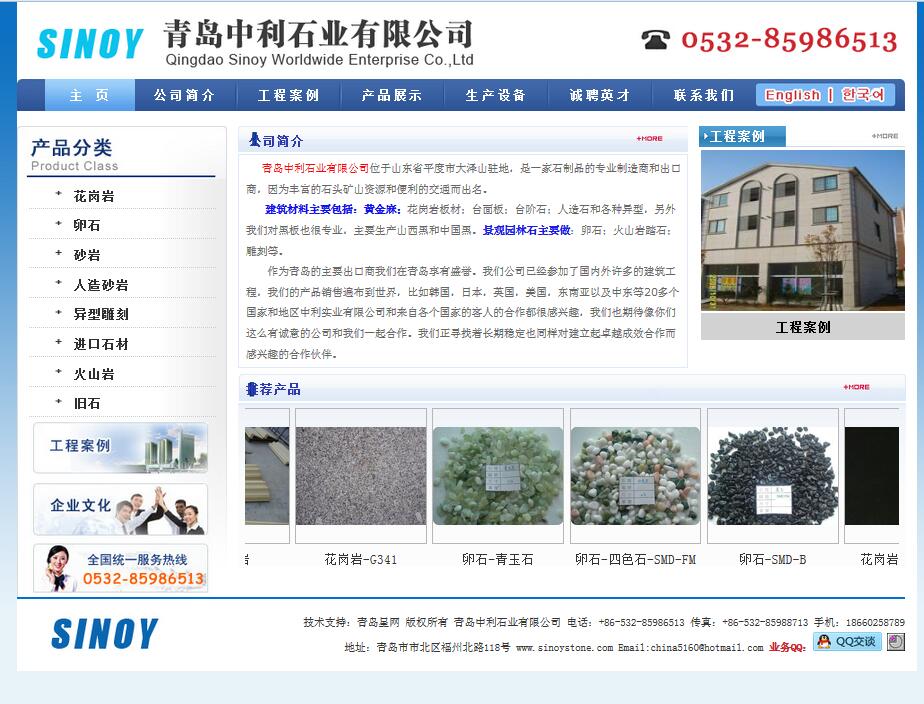Open the 人造砂岩 product category
924x704 pixels.
pos(101,285)
